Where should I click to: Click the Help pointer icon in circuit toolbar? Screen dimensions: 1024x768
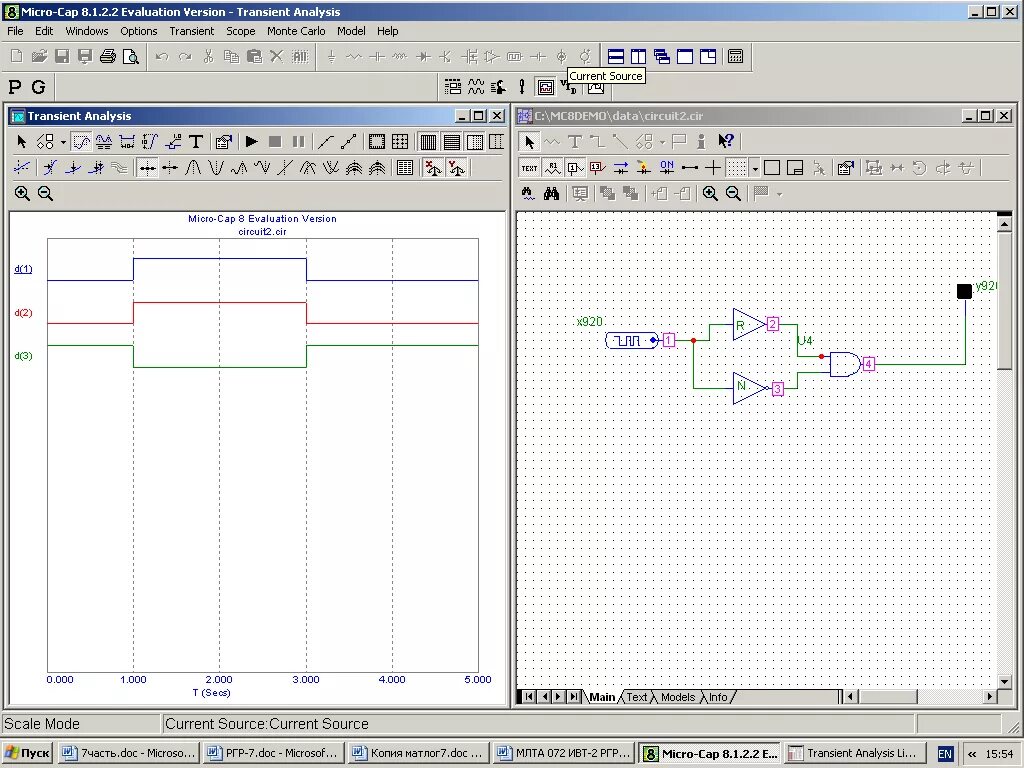(x=726, y=141)
